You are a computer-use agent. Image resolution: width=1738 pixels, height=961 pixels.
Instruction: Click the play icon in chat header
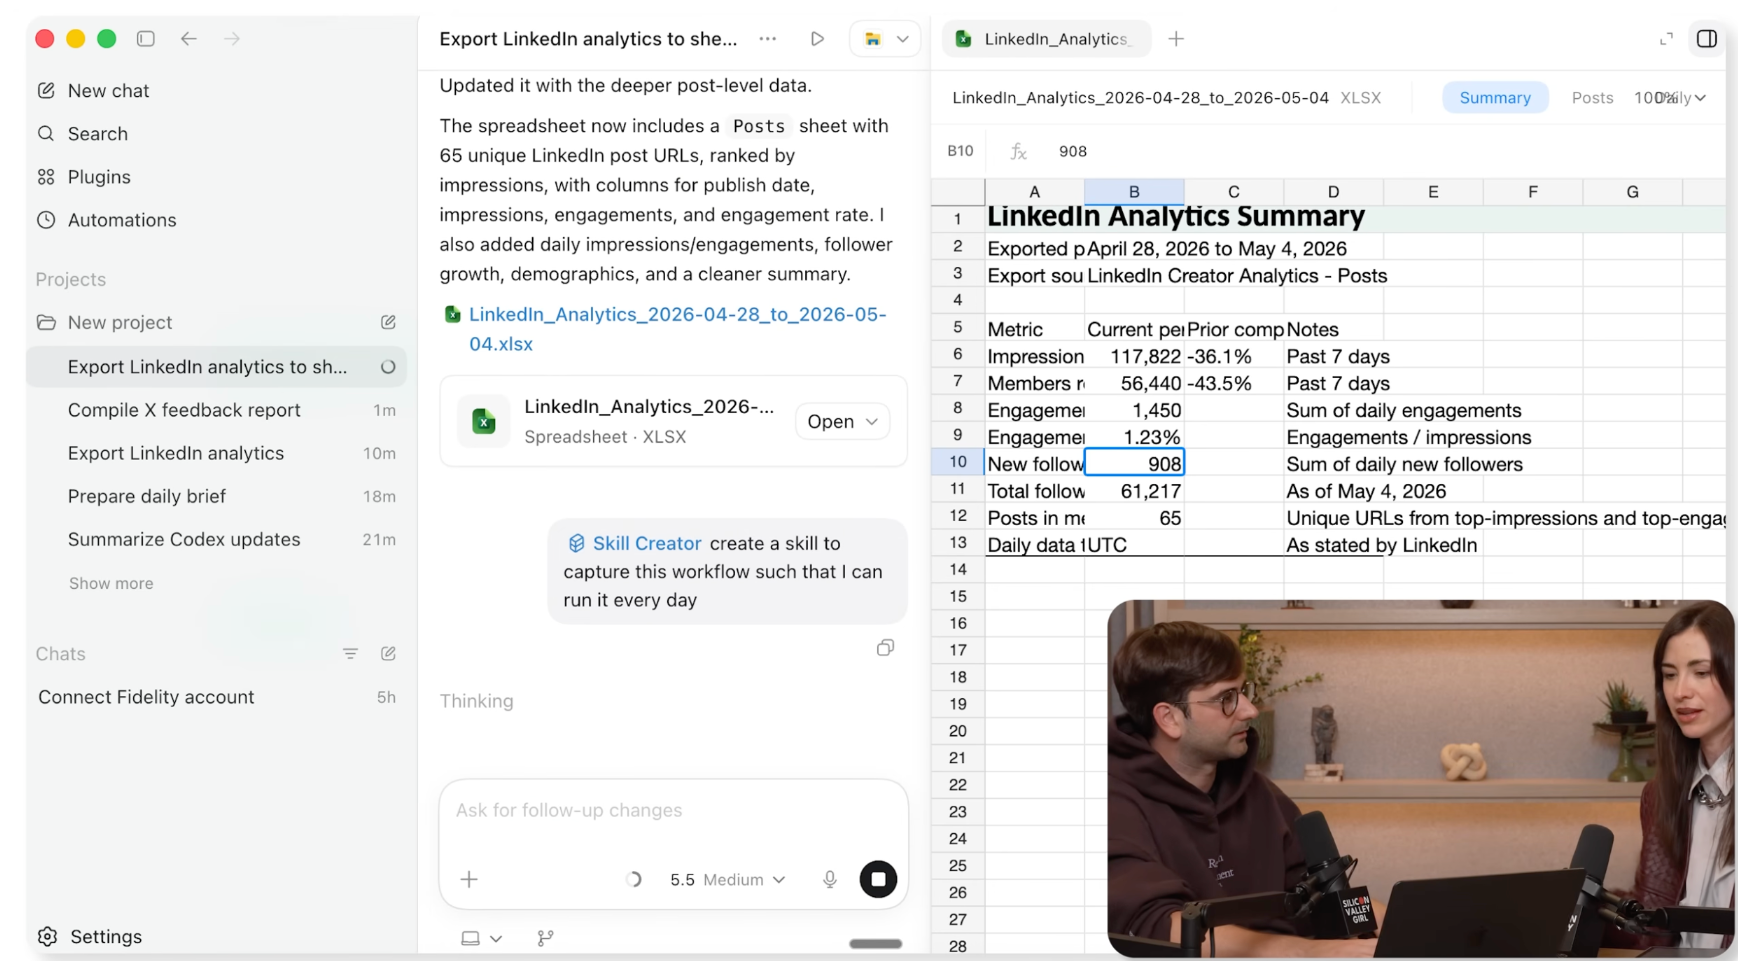point(817,39)
